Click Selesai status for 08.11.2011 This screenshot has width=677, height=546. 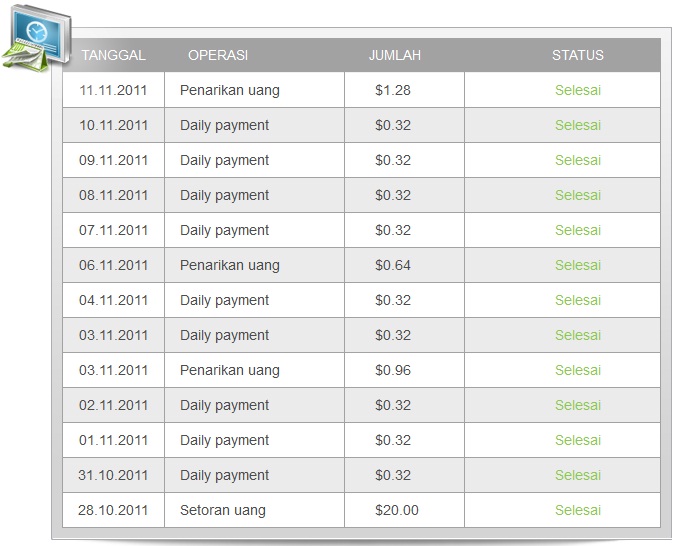point(578,195)
